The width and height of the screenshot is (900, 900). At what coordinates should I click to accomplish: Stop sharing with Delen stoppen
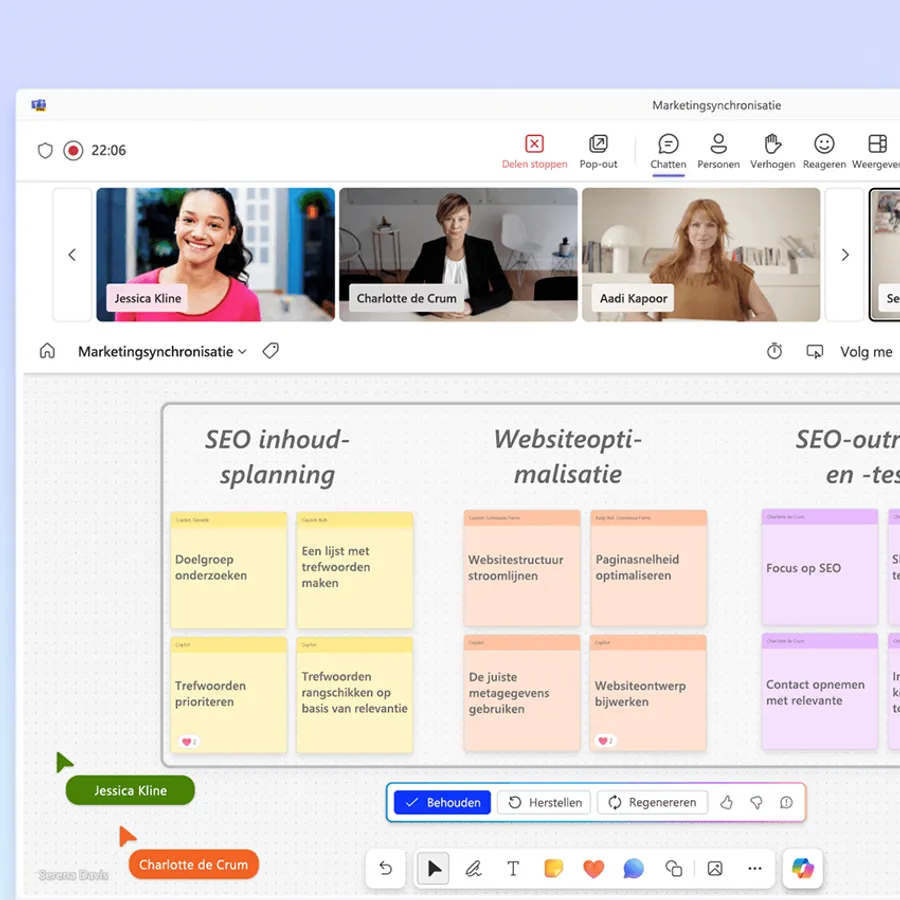(534, 152)
